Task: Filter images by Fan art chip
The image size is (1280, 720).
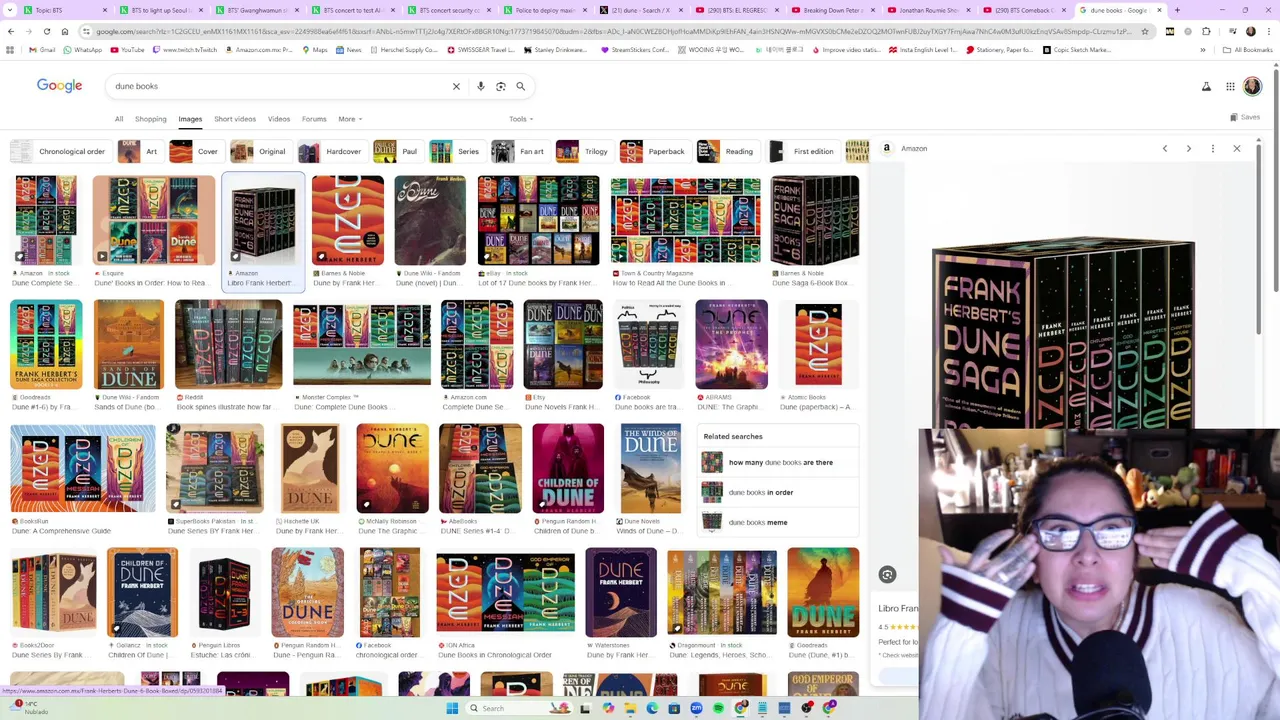Action: click(x=519, y=152)
